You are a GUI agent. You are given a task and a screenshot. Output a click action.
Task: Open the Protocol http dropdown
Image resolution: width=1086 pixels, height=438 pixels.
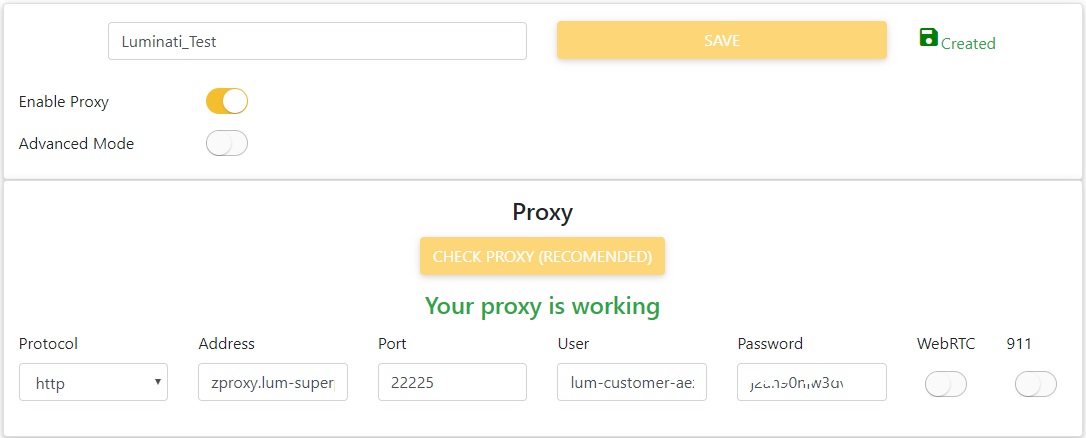(93, 382)
